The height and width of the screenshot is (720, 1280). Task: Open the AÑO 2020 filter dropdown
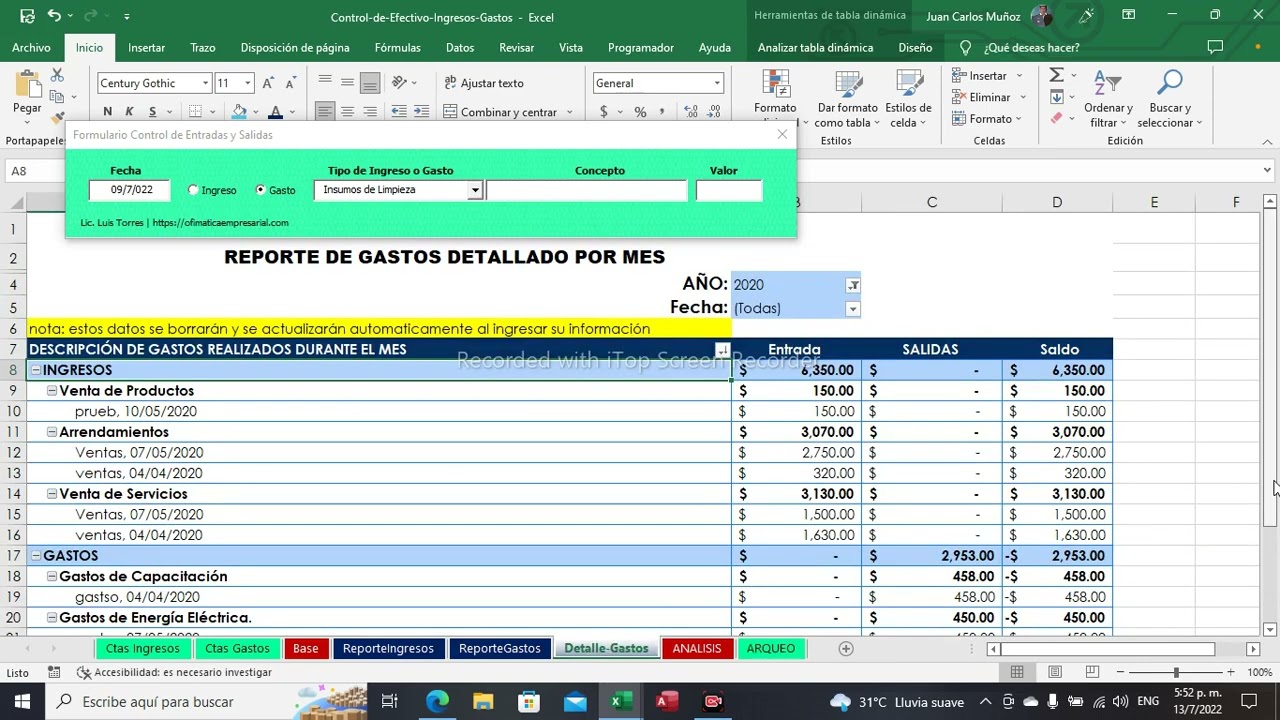pos(853,285)
